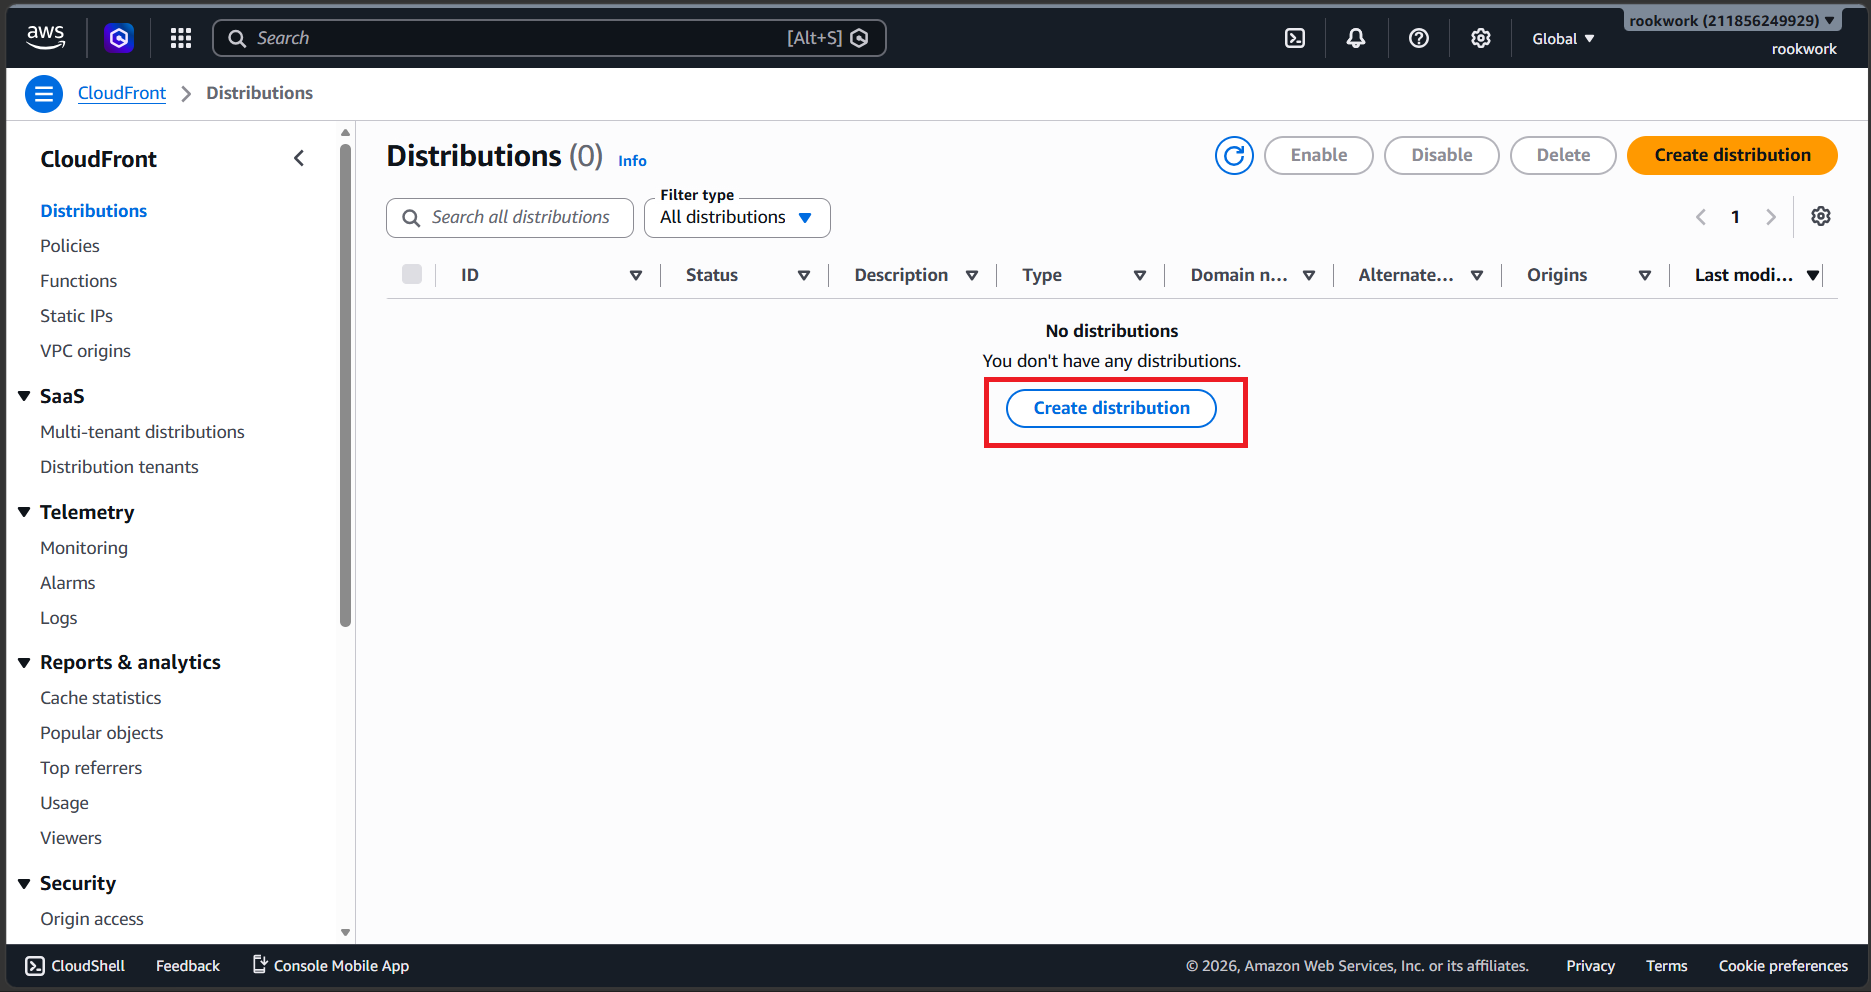Sort by ID column arrow
1871x992 pixels.
tap(635, 275)
